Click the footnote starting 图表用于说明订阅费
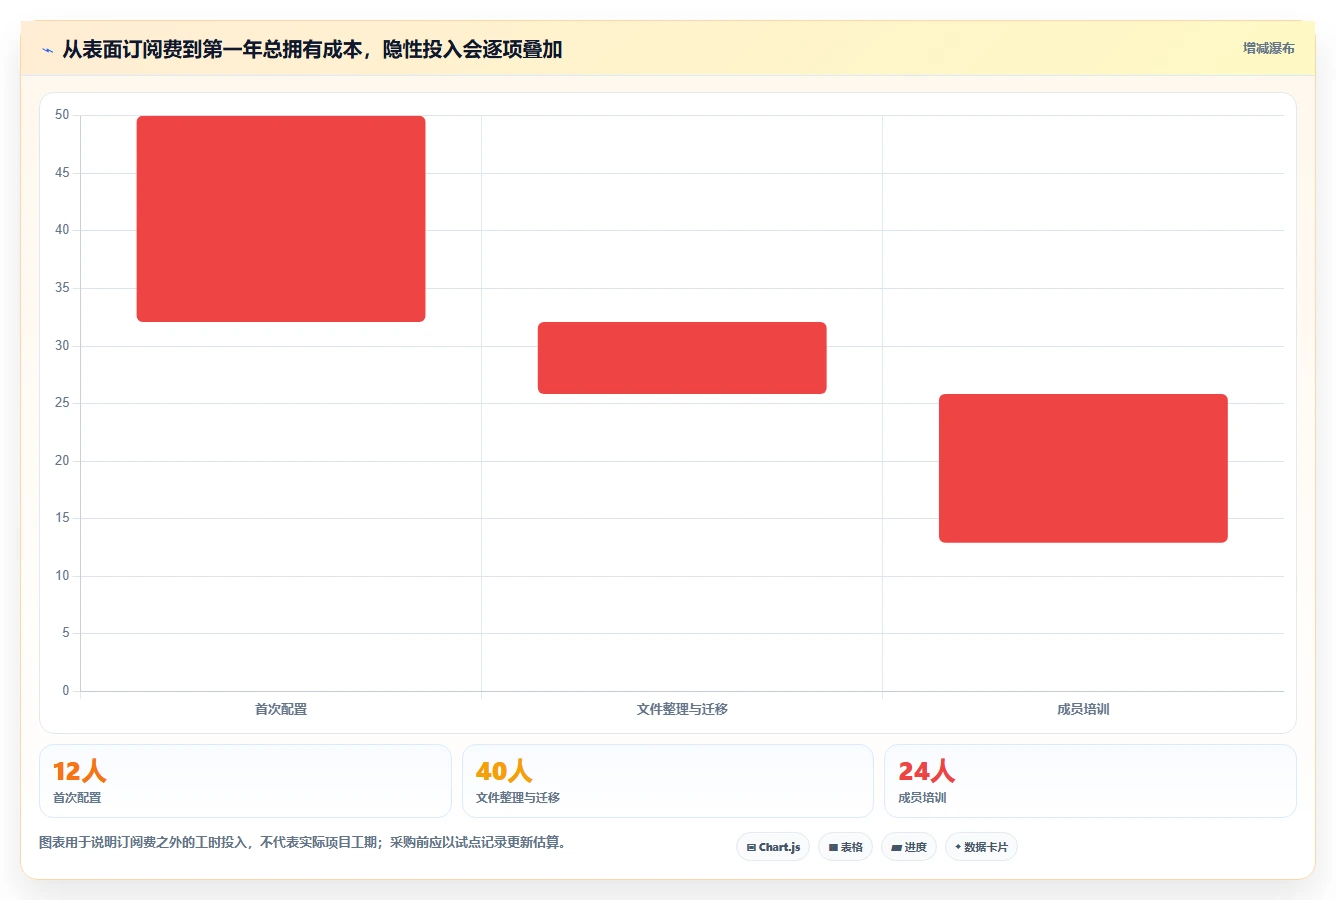Image resolution: width=1336 pixels, height=900 pixels. (x=305, y=842)
